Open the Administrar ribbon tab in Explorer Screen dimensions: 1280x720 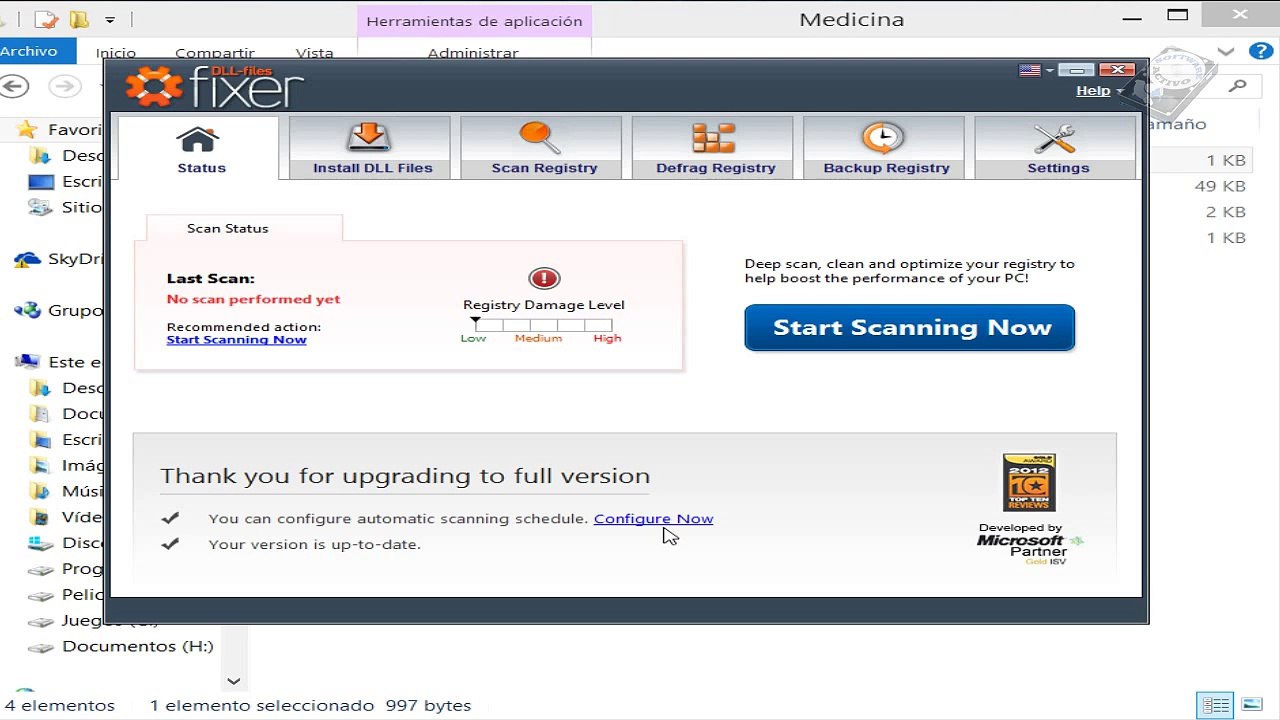[x=473, y=53]
